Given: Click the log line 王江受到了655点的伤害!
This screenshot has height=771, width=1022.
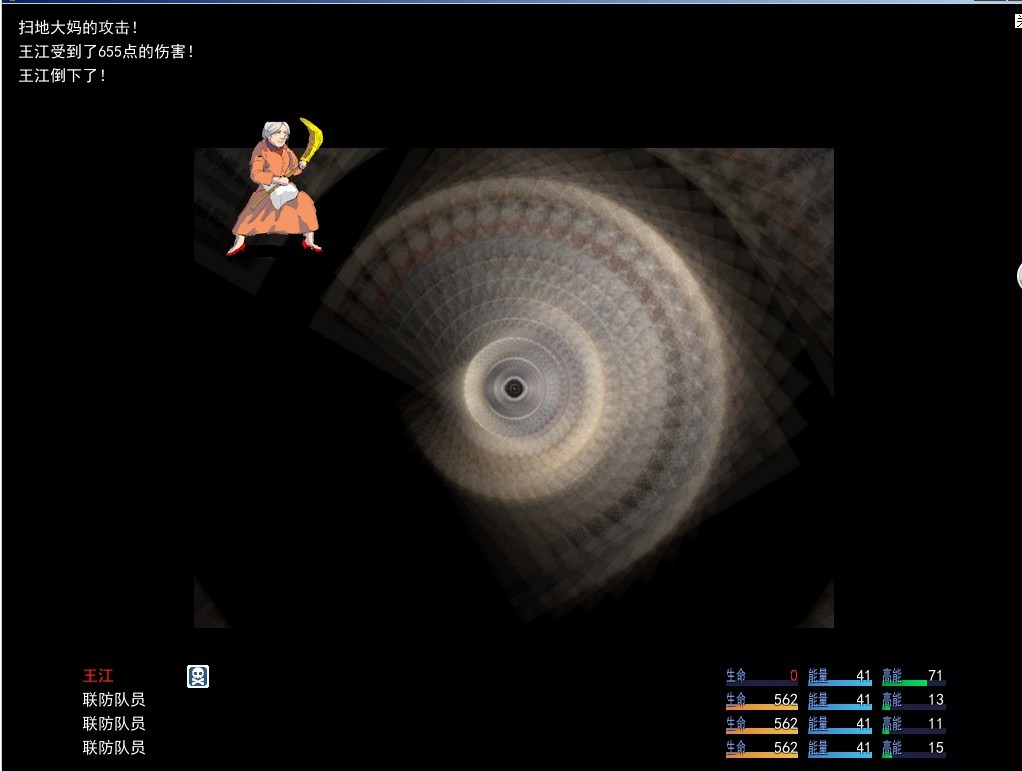Looking at the screenshot, I should (x=106, y=51).
